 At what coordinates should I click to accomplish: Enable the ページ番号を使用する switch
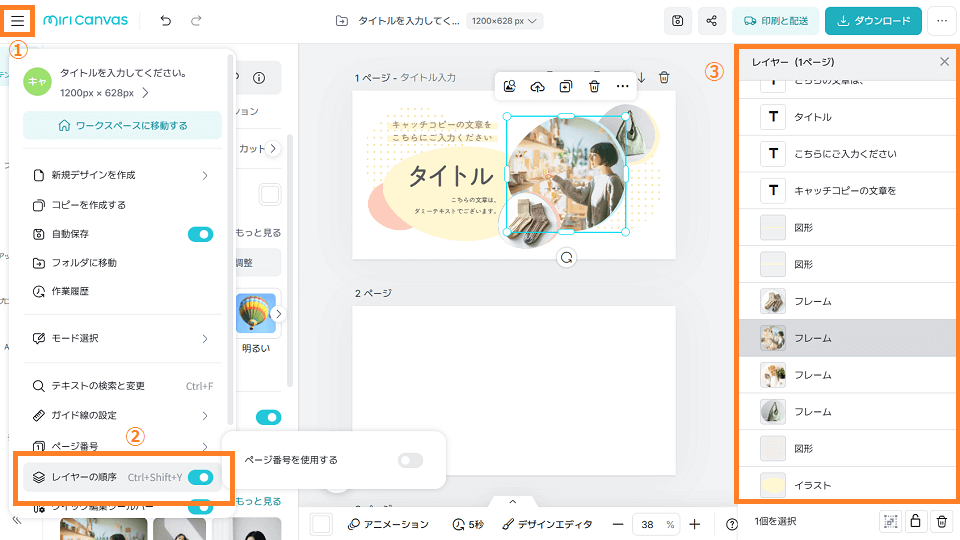click(x=410, y=460)
